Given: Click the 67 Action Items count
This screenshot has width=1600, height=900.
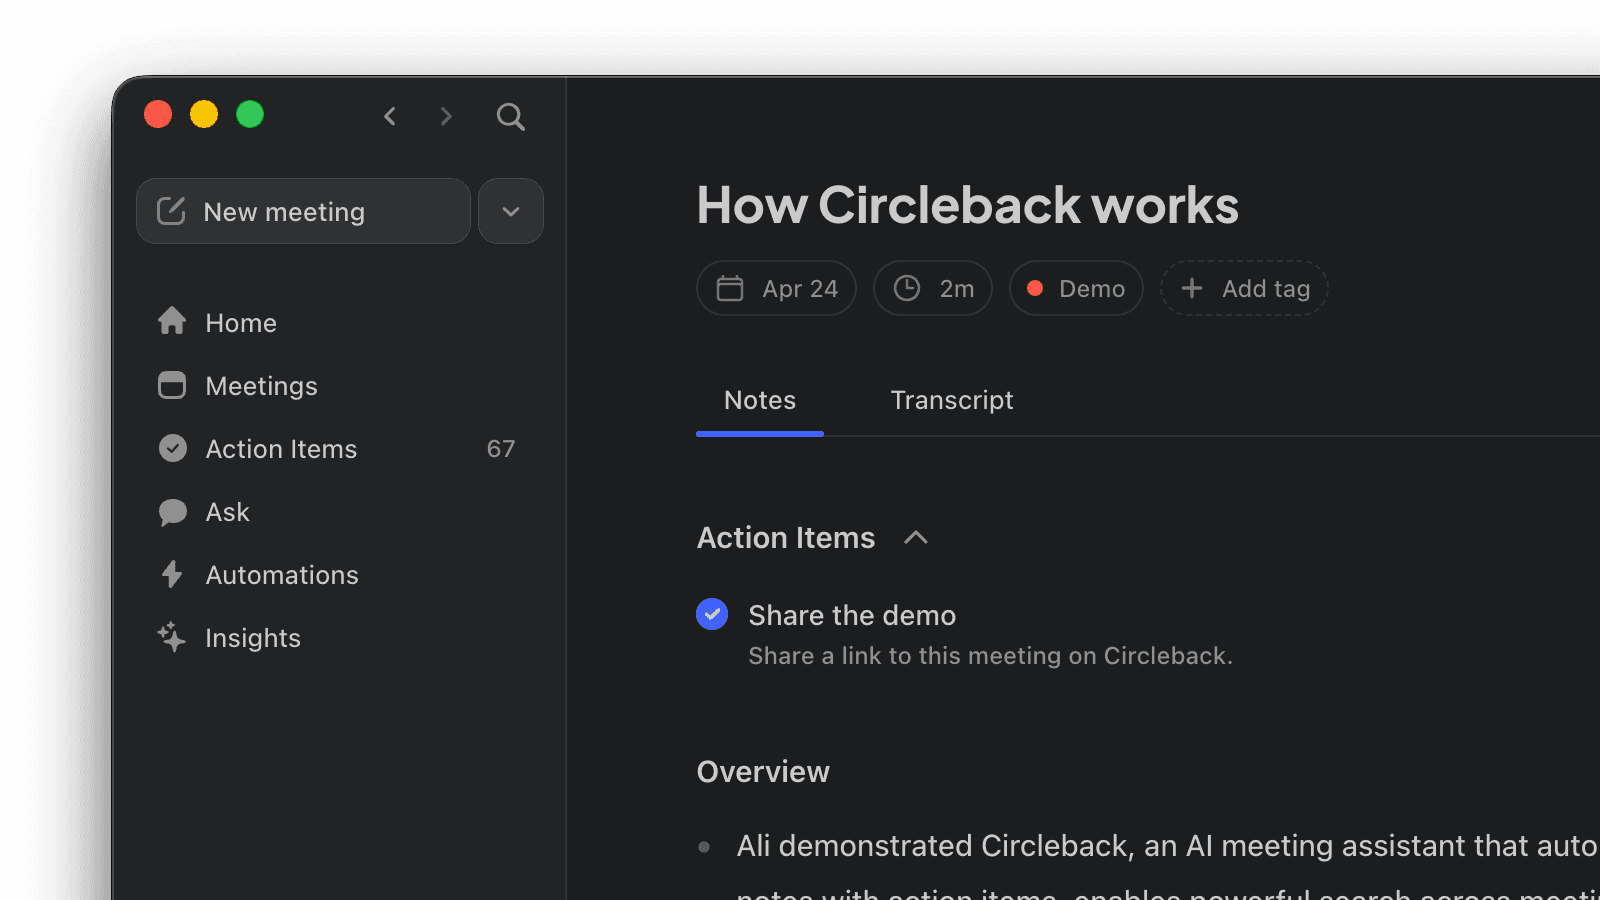Looking at the screenshot, I should click(x=501, y=449).
